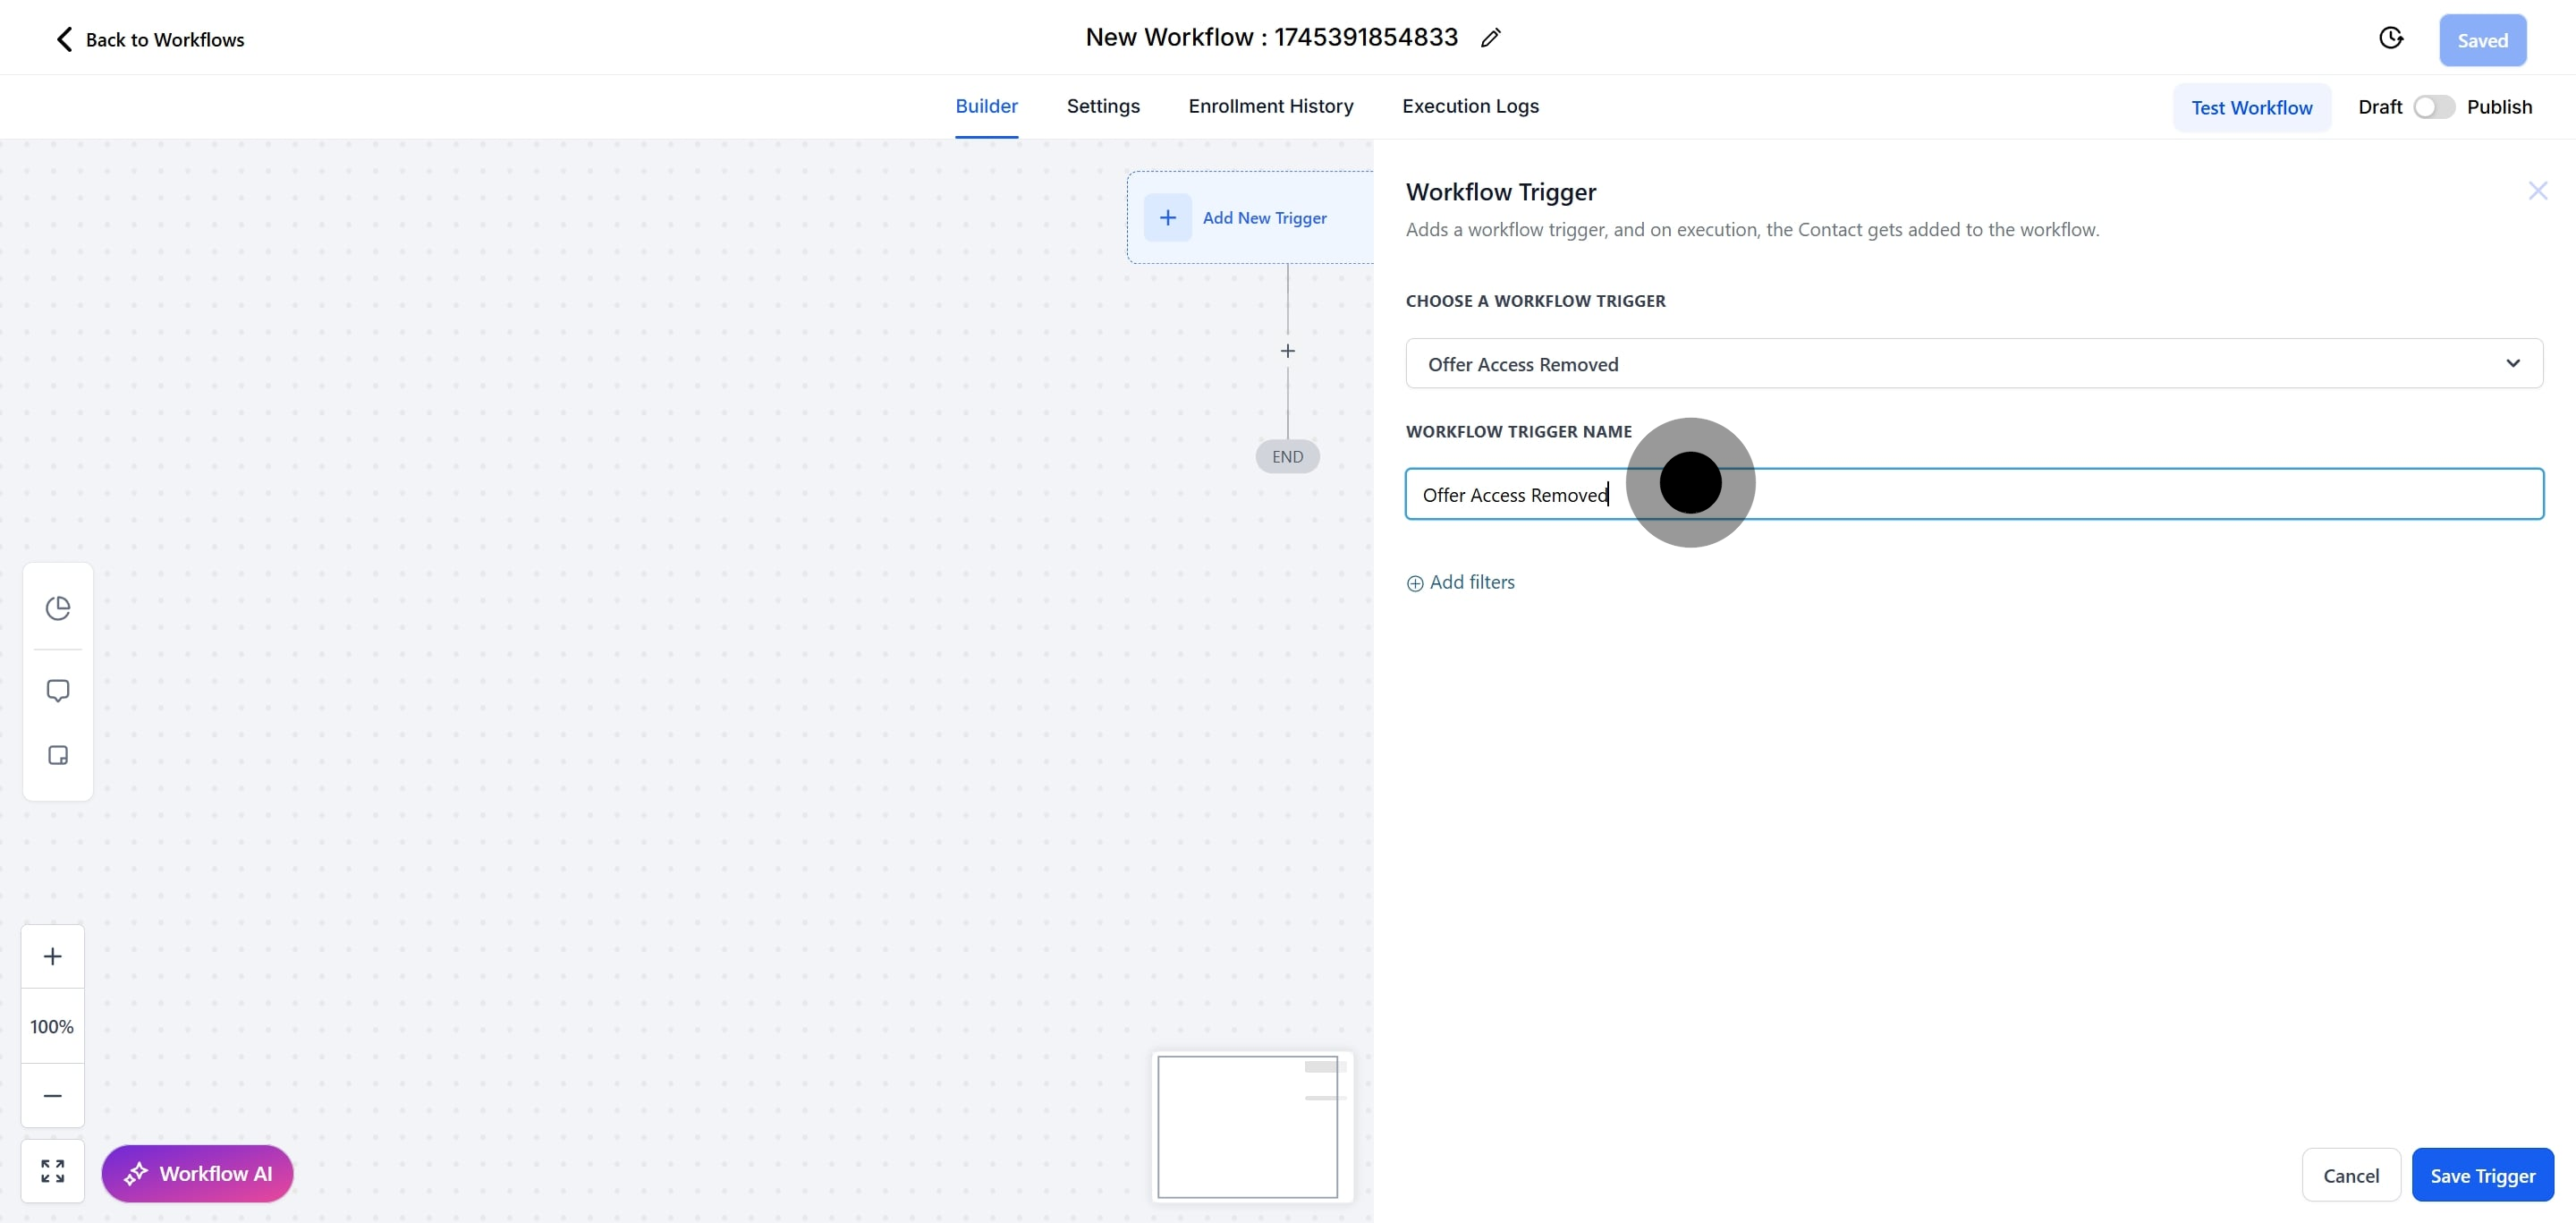
Task: Zoom in the canvas with plus
Action: pyautogui.click(x=53, y=956)
